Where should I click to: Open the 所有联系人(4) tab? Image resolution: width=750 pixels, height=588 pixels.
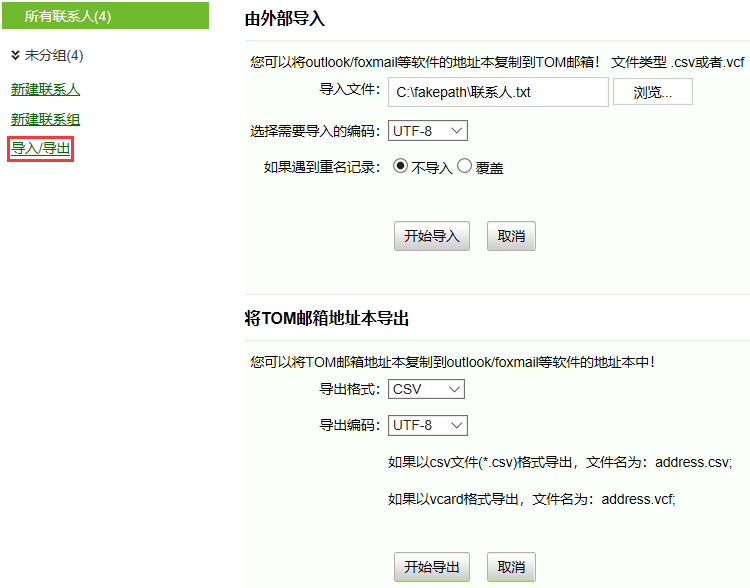coord(105,16)
